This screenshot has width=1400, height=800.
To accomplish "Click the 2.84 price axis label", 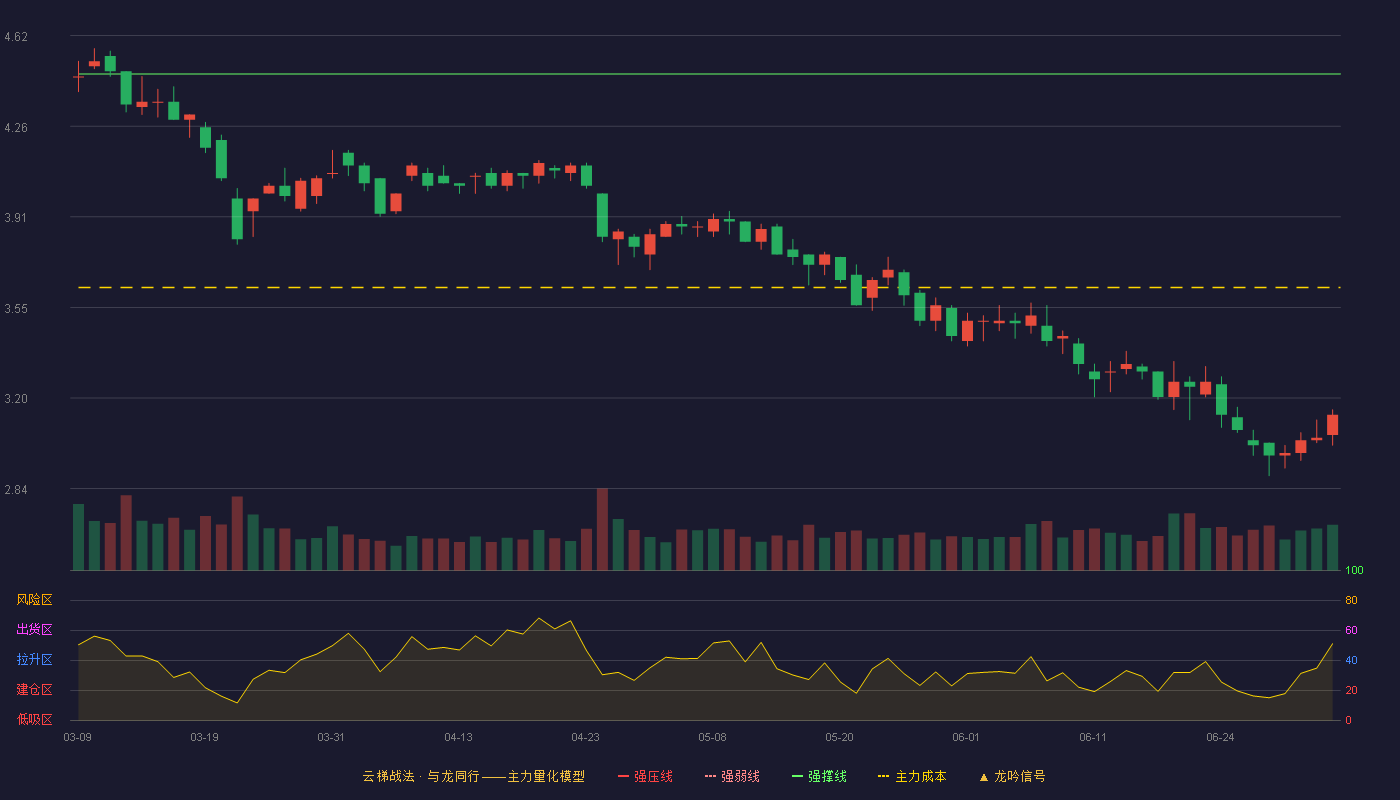I will pos(16,490).
